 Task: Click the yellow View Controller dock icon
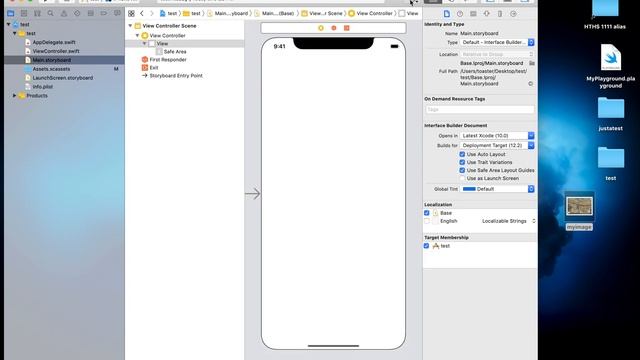321,28
